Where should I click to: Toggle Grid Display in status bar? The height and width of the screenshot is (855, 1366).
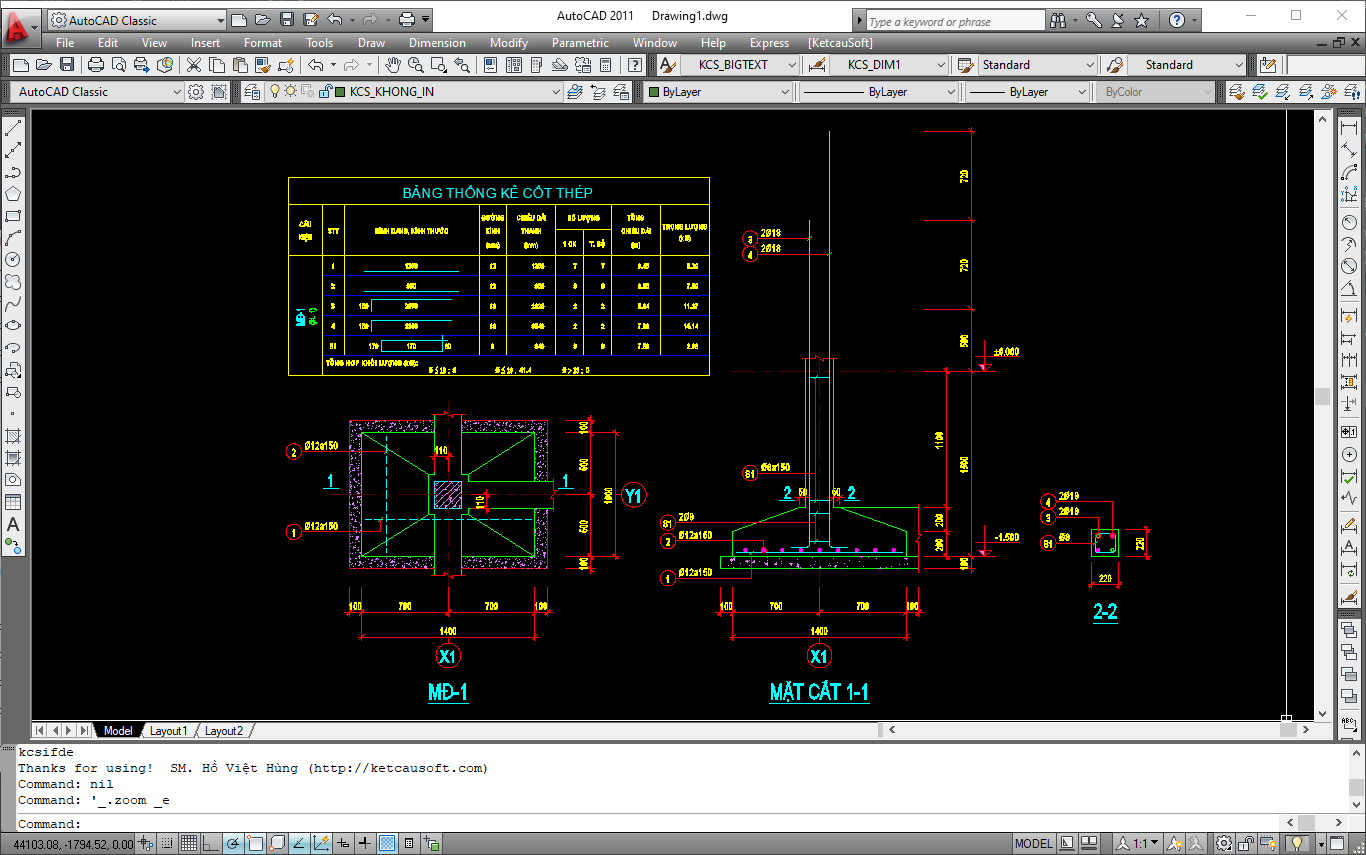[x=189, y=844]
